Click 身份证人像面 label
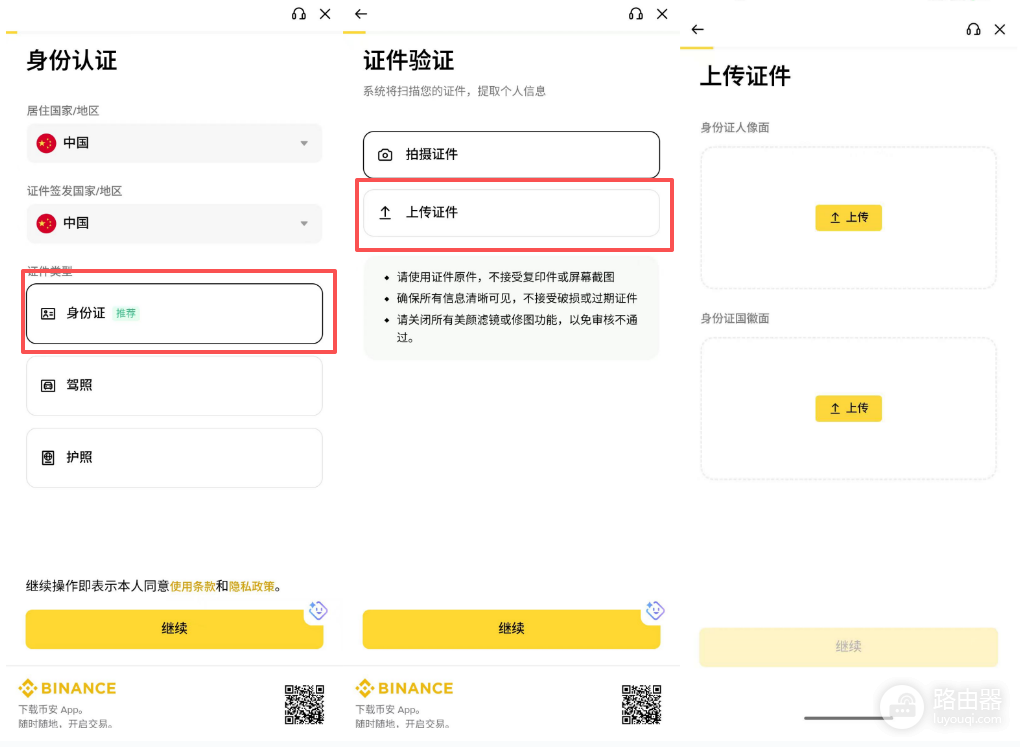Image resolution: width=1020 pixels, height=747 pixels. pyautogui.click(x=735, y=128)
